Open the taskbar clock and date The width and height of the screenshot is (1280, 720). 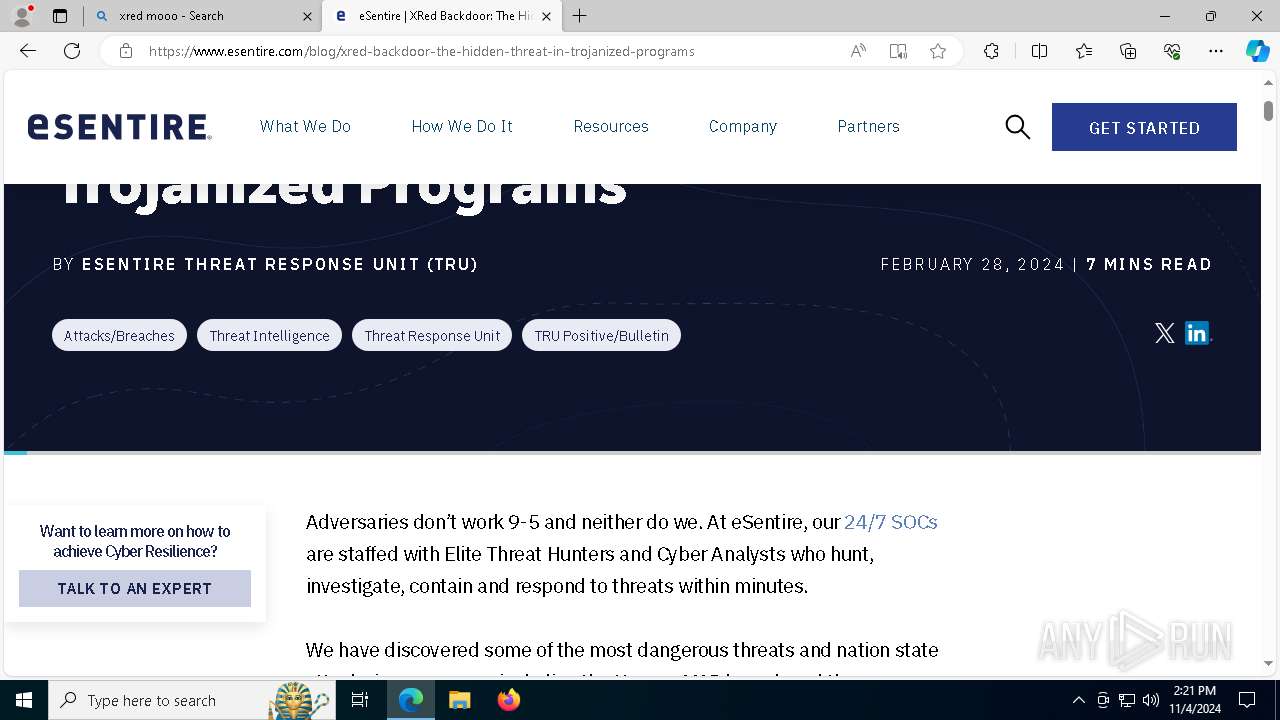point(1194,700)
